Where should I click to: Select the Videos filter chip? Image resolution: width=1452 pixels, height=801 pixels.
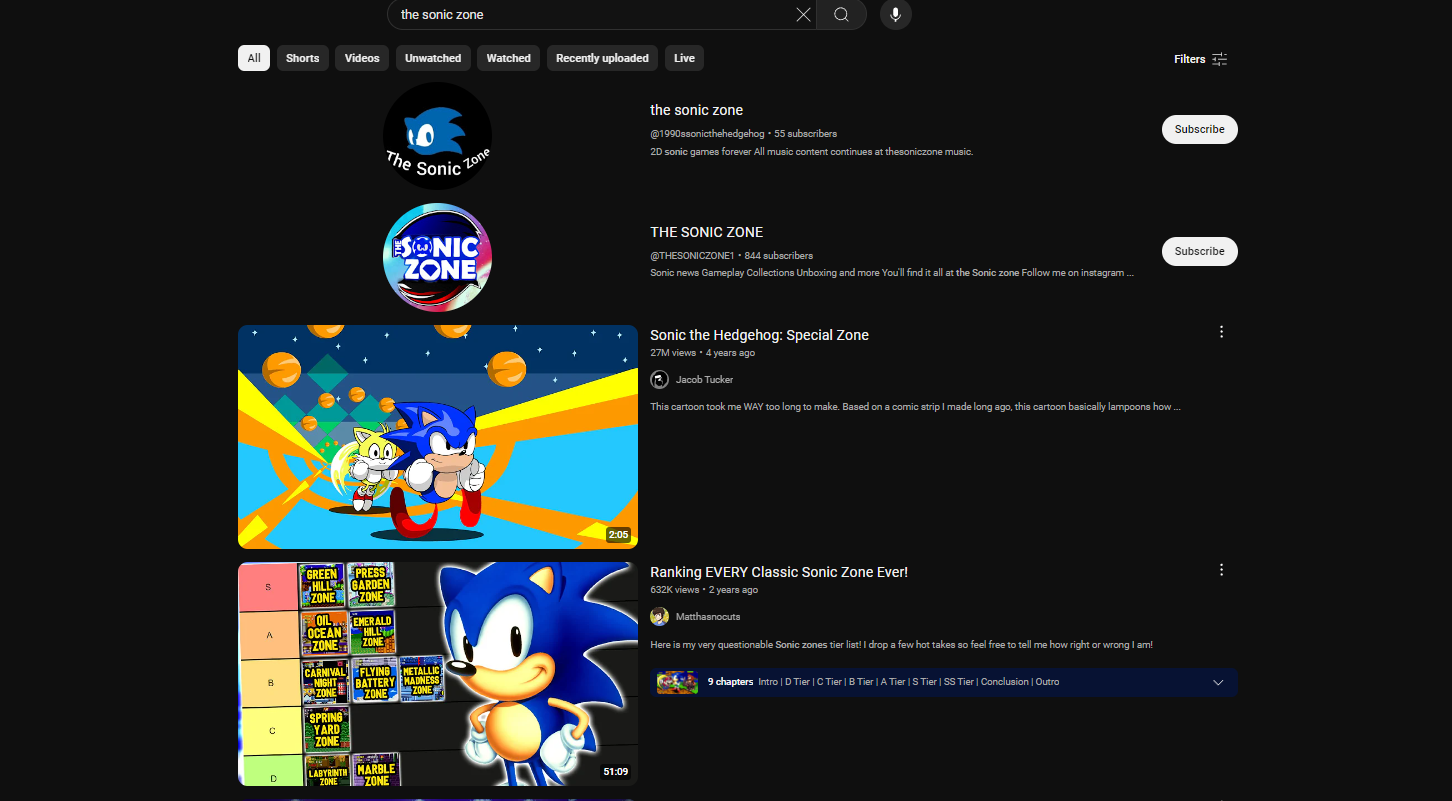point(362,58)
